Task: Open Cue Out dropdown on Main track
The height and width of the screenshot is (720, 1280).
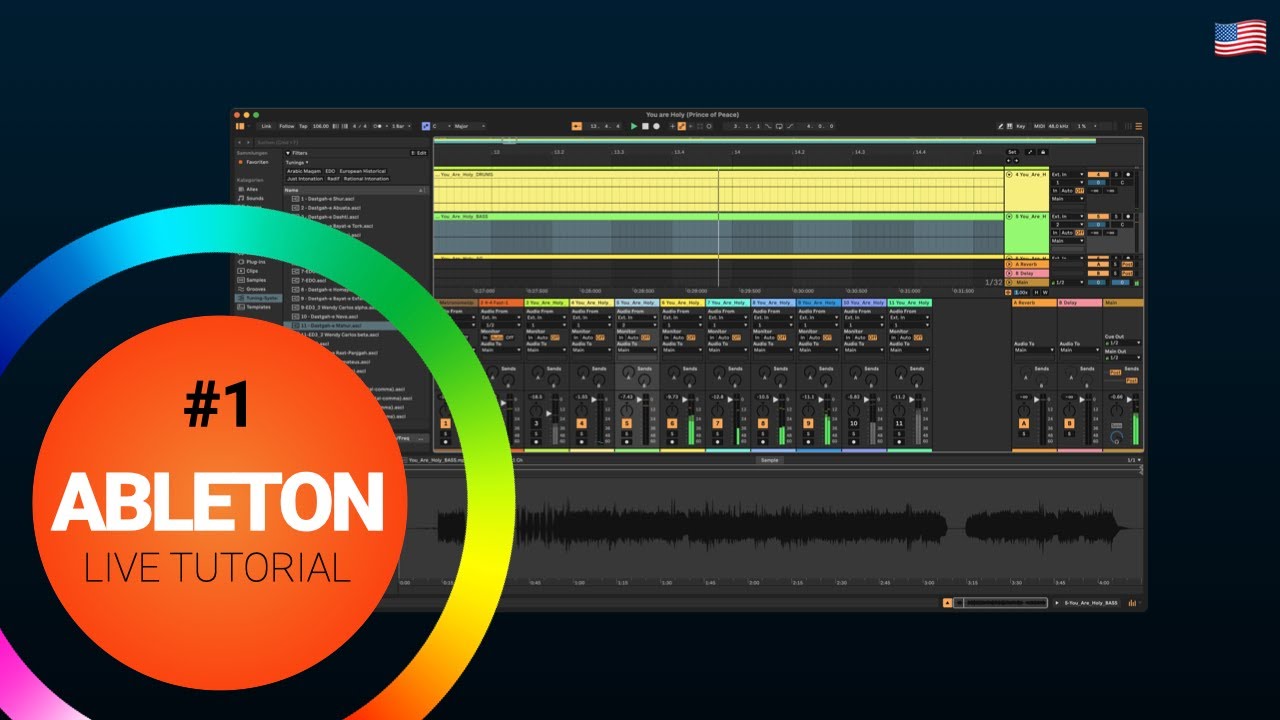Action: (1123, 343)
